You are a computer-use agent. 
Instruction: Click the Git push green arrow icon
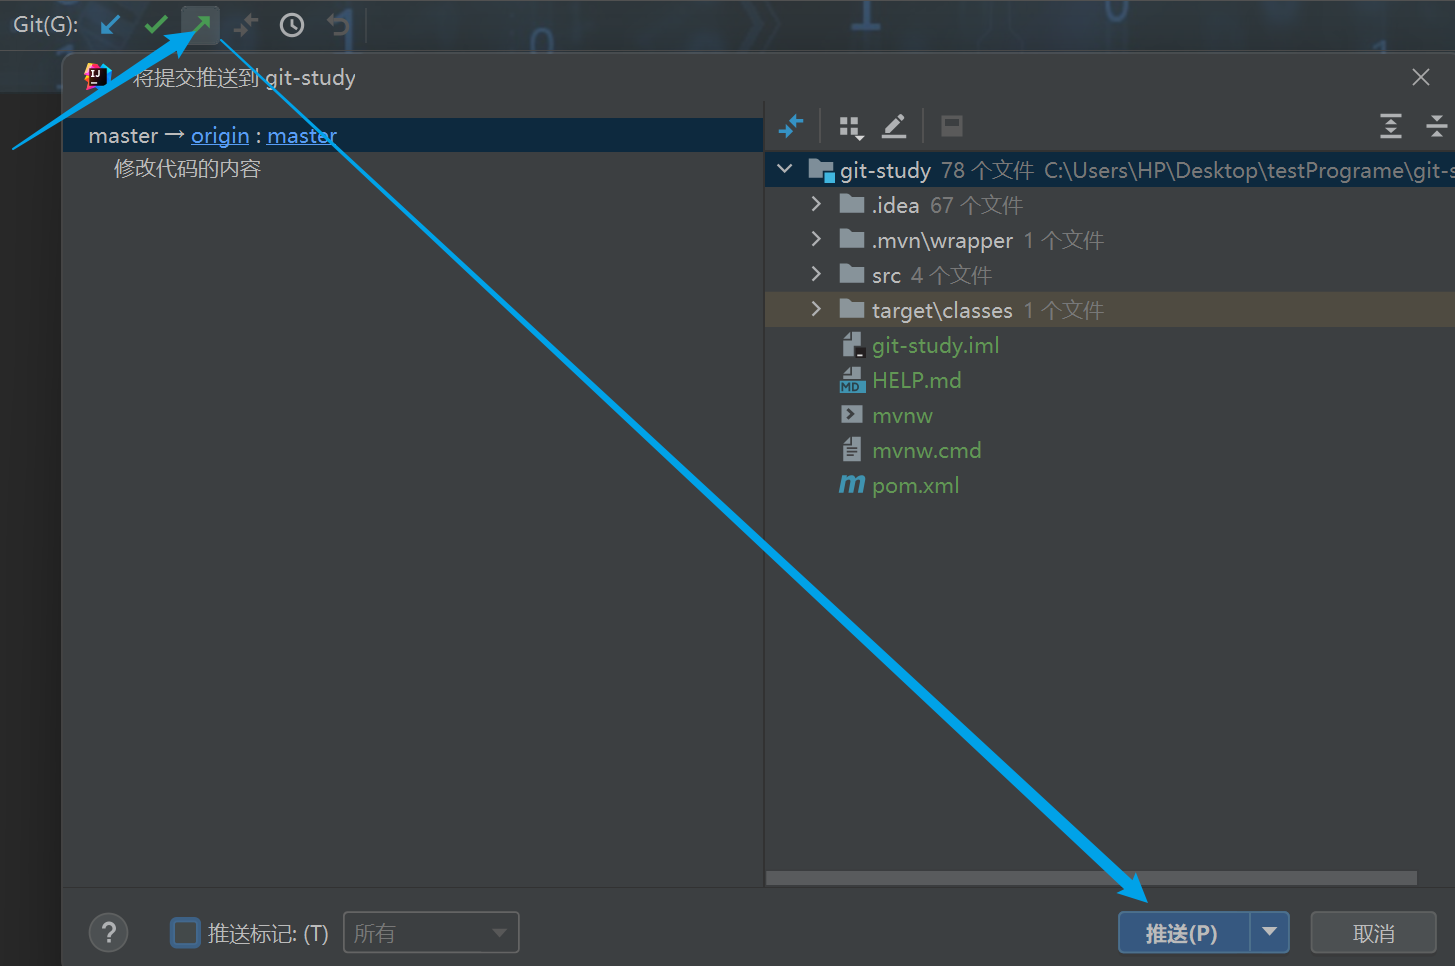point(201,24)
